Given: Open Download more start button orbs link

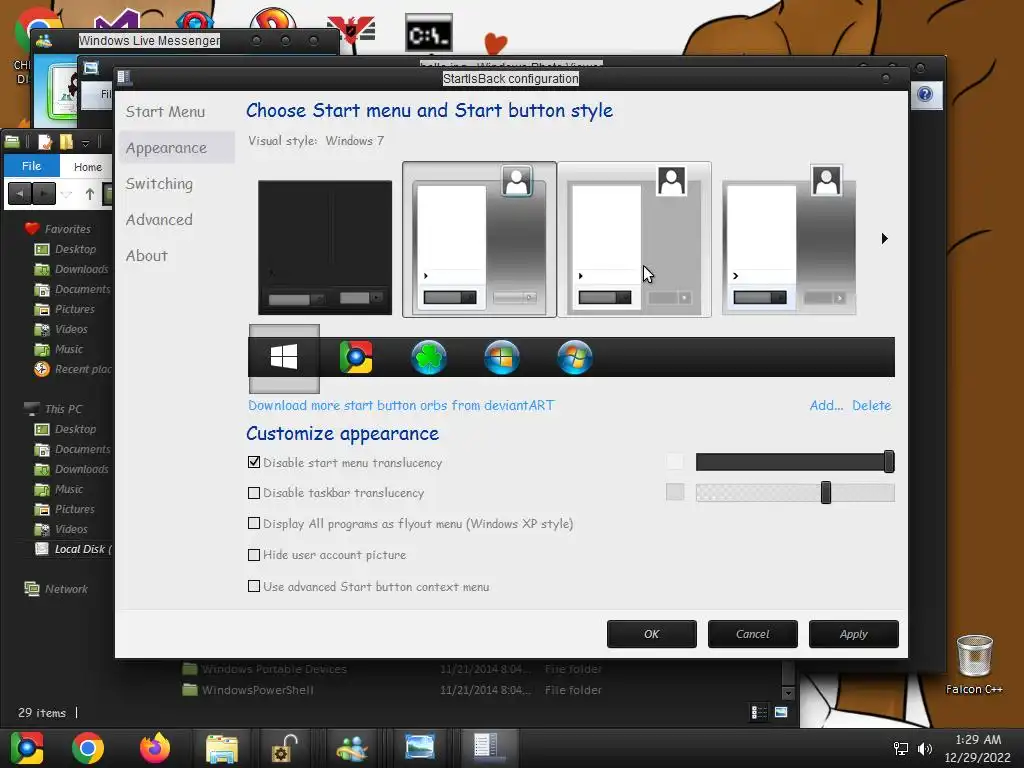Looking at the screenshot, I should coord(401,406).
